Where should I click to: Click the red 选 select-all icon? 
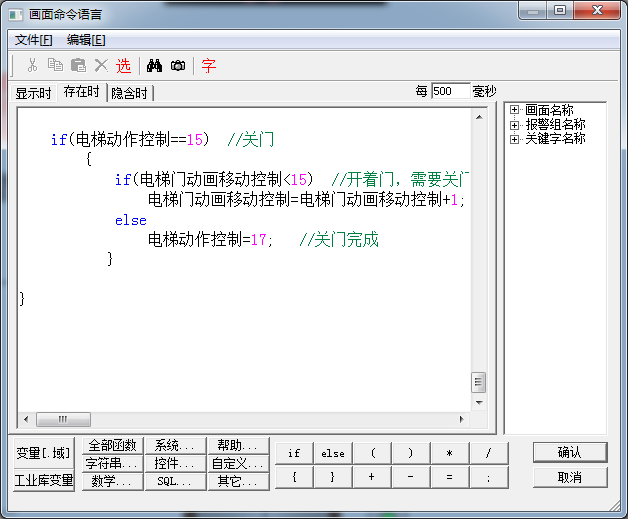pos(123,66)
